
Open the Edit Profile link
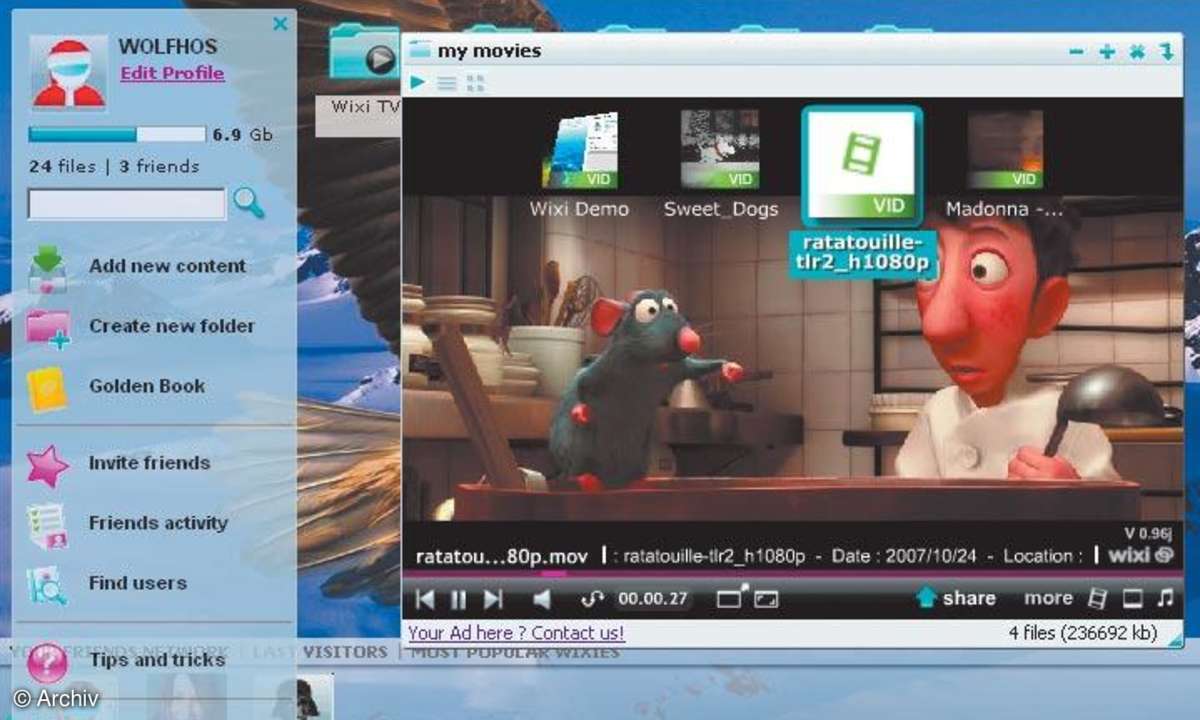coord(172,73)
